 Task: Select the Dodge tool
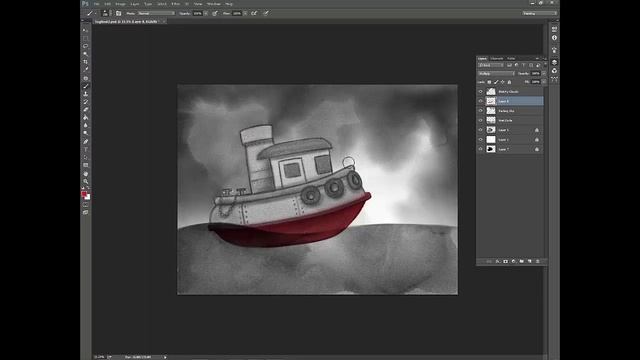coord(85,133)
